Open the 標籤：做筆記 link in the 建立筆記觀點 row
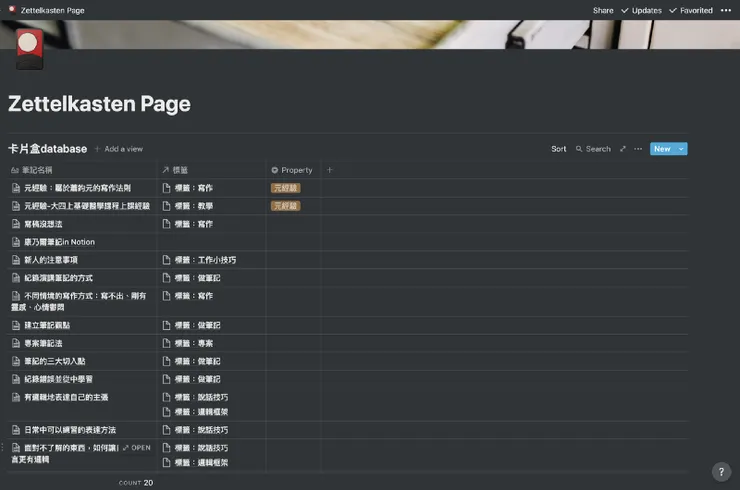 (x=198, y=325)
